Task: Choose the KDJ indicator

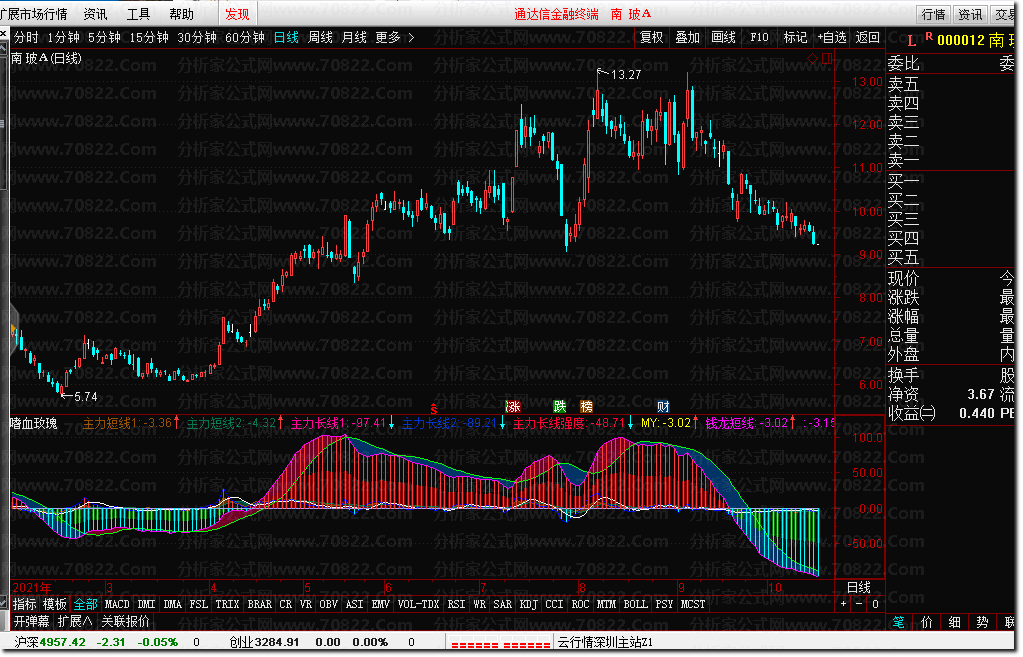Action: [x=528, y=604]
